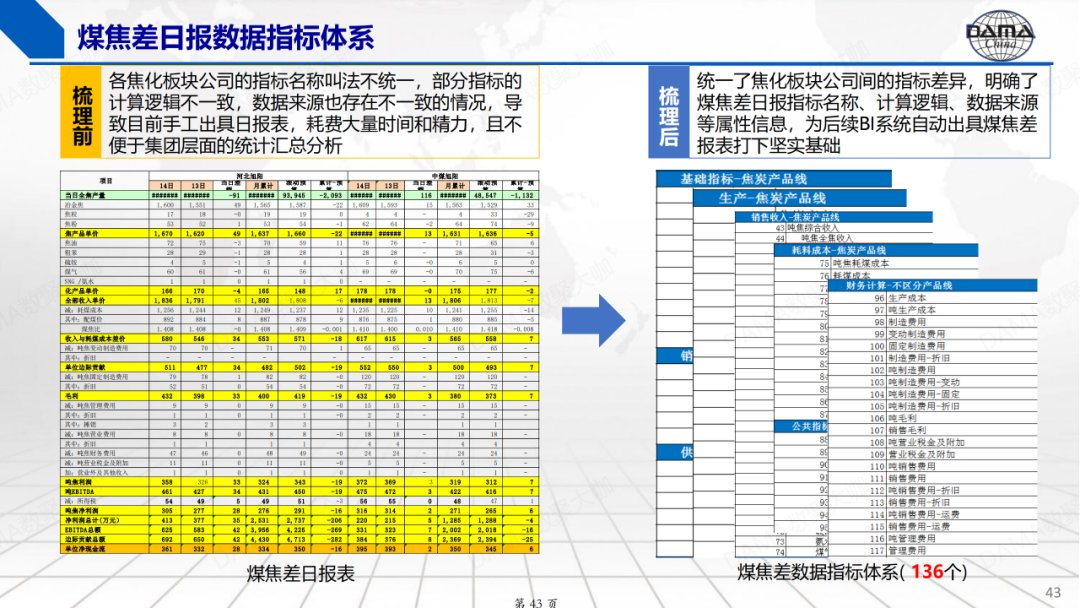This screenshot has width=1080, height=608.
Task: Click the 吨EBITDA row label
Action: pyautogui.click(x=79, y=492)
